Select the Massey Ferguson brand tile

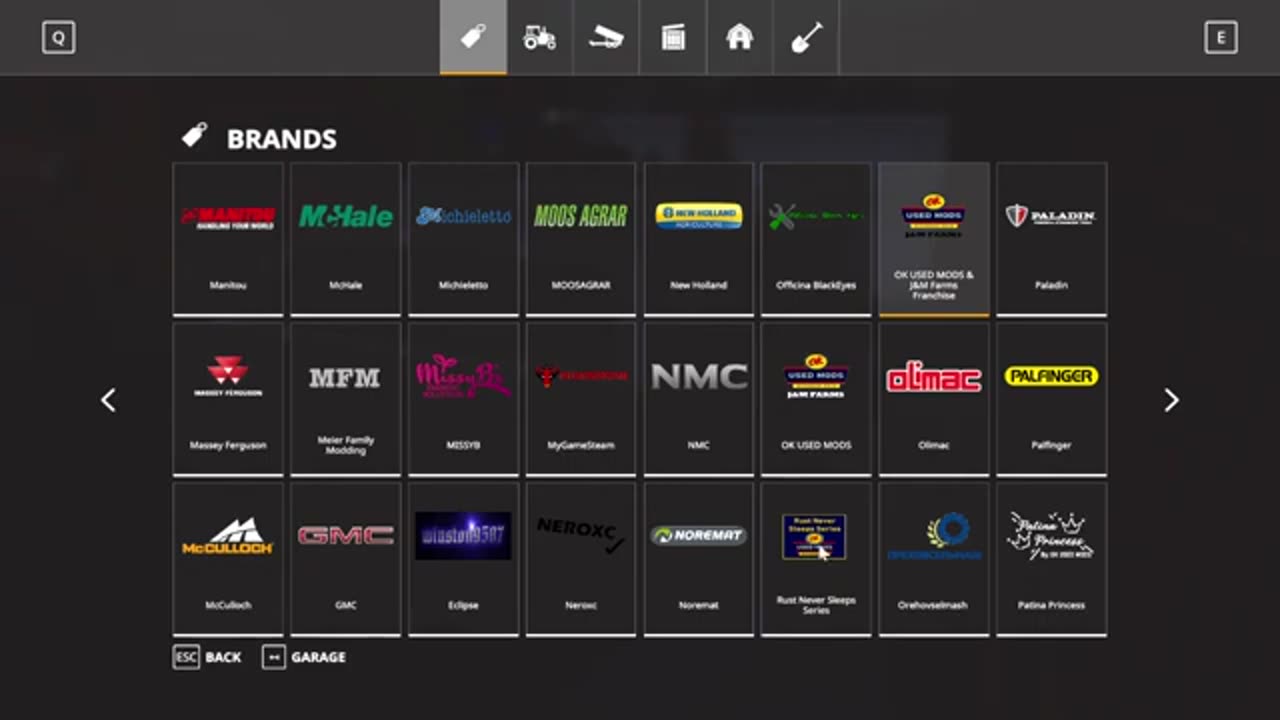pos(228,399)
